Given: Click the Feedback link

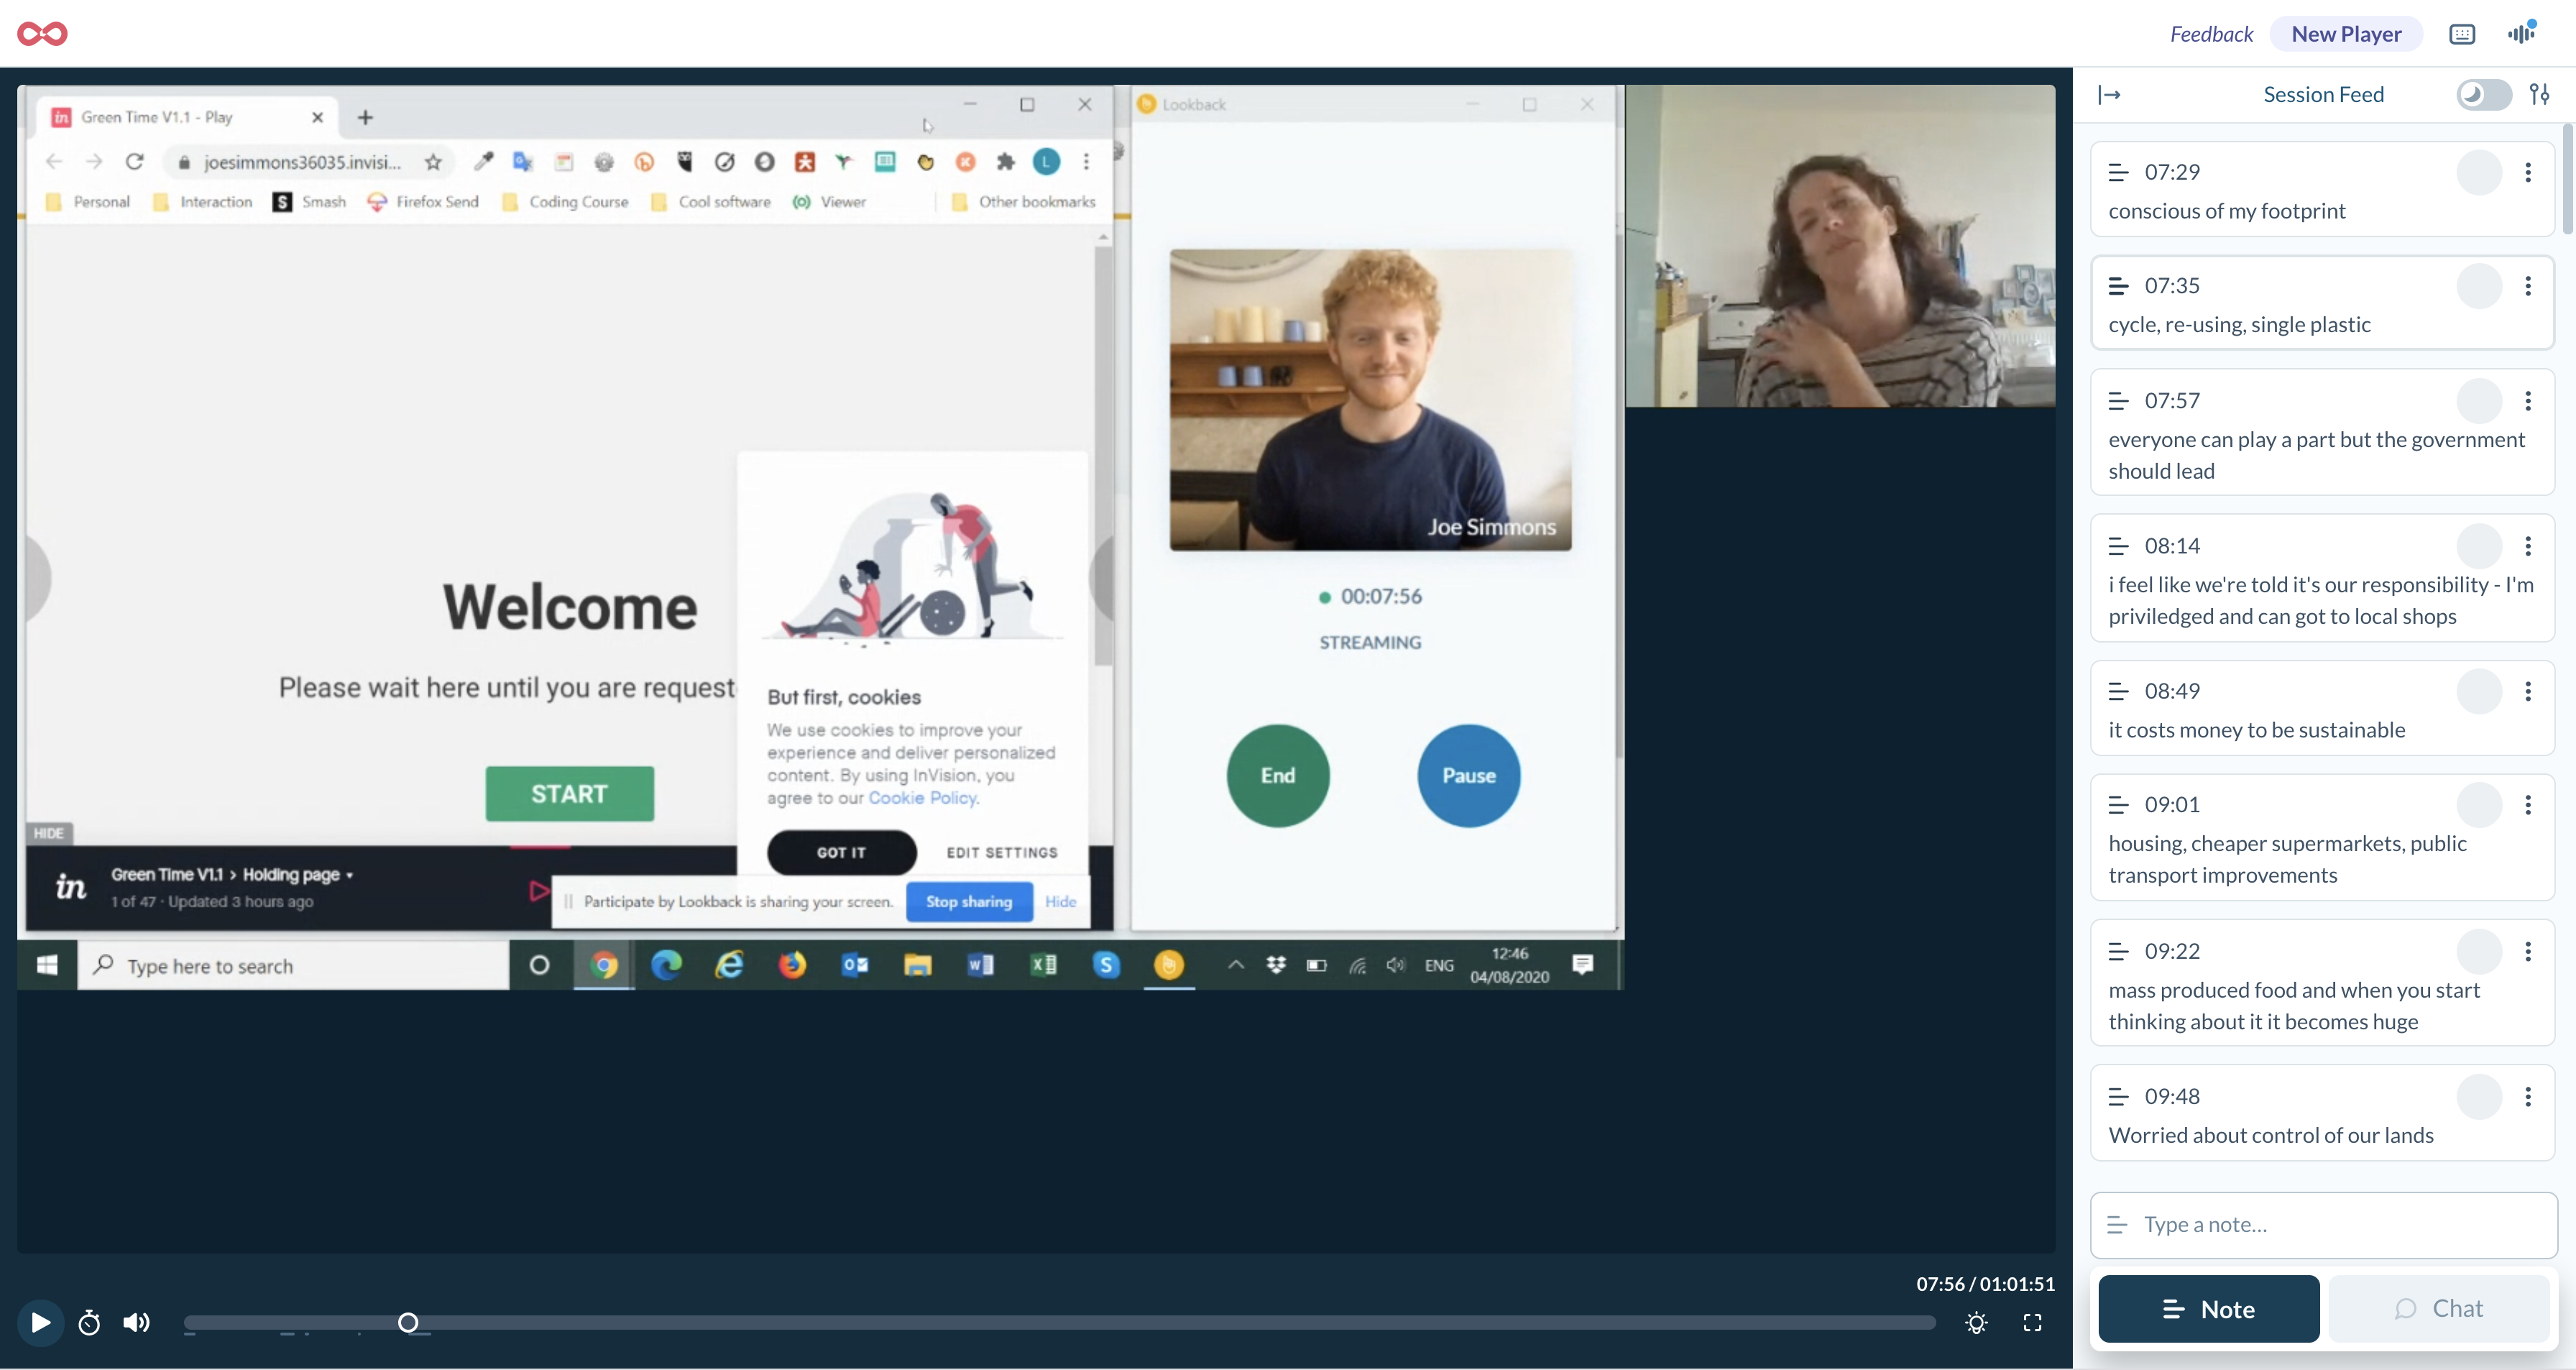Looking at the screenshot, I should coord(2211,34).
